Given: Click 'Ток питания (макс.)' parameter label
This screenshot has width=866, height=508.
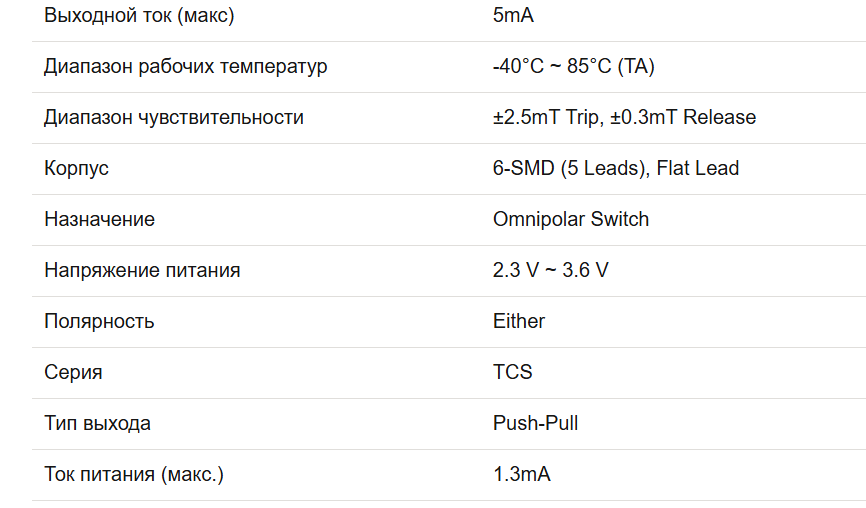Looking at the screenshot, I should click(134, 475).
